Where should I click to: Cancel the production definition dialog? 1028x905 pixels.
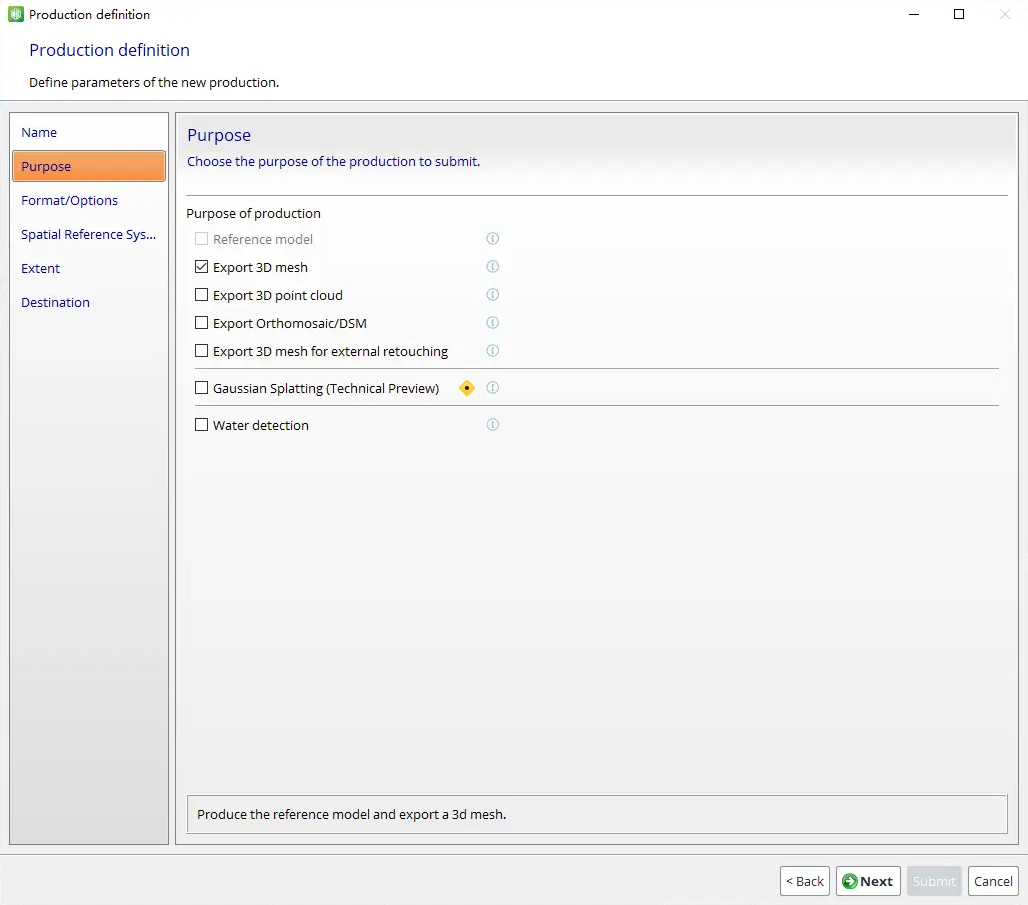(993, 881)
